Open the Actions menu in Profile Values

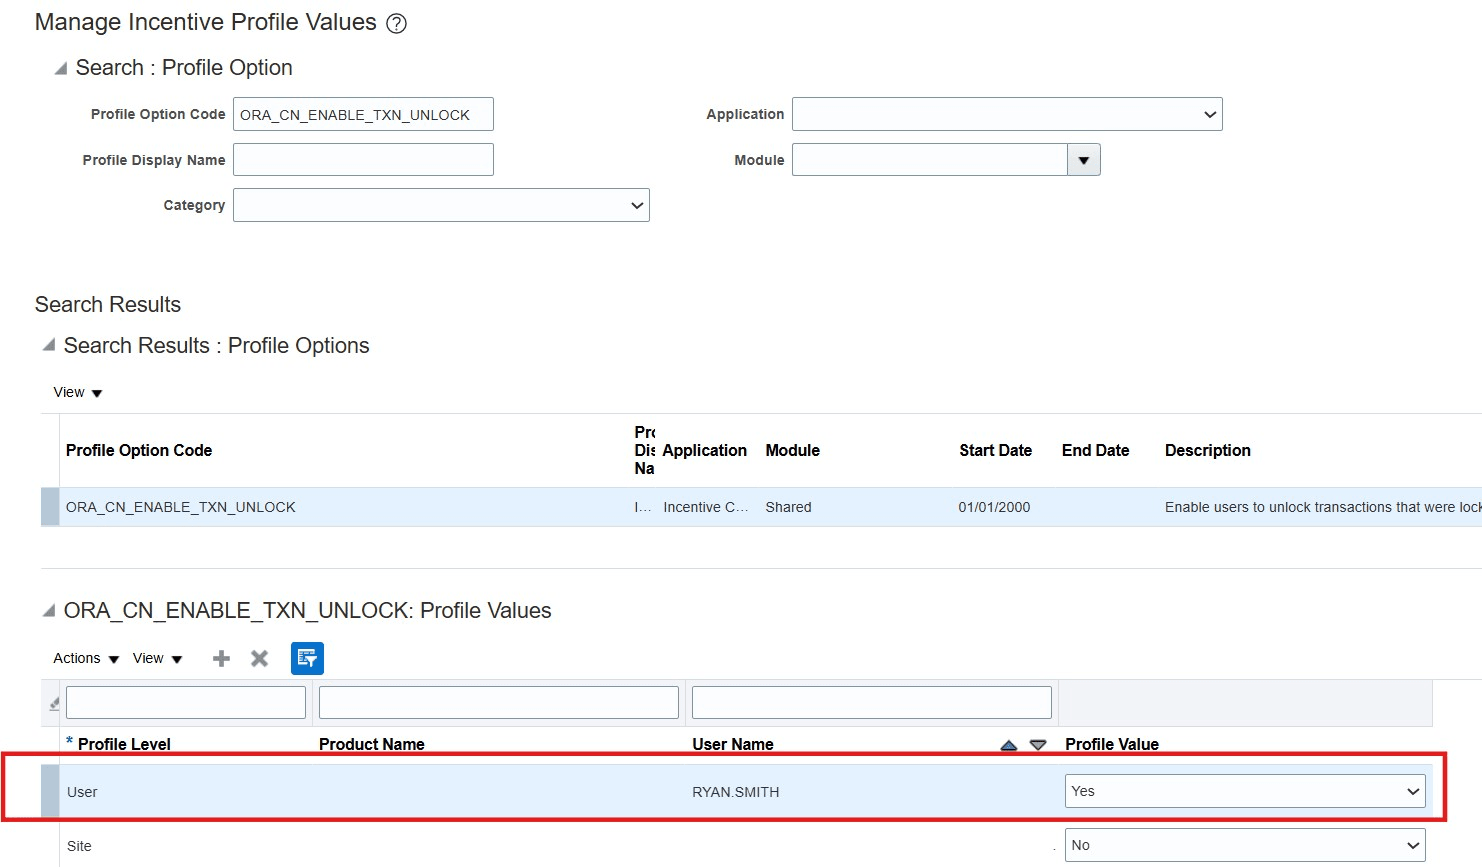(86, 658)
